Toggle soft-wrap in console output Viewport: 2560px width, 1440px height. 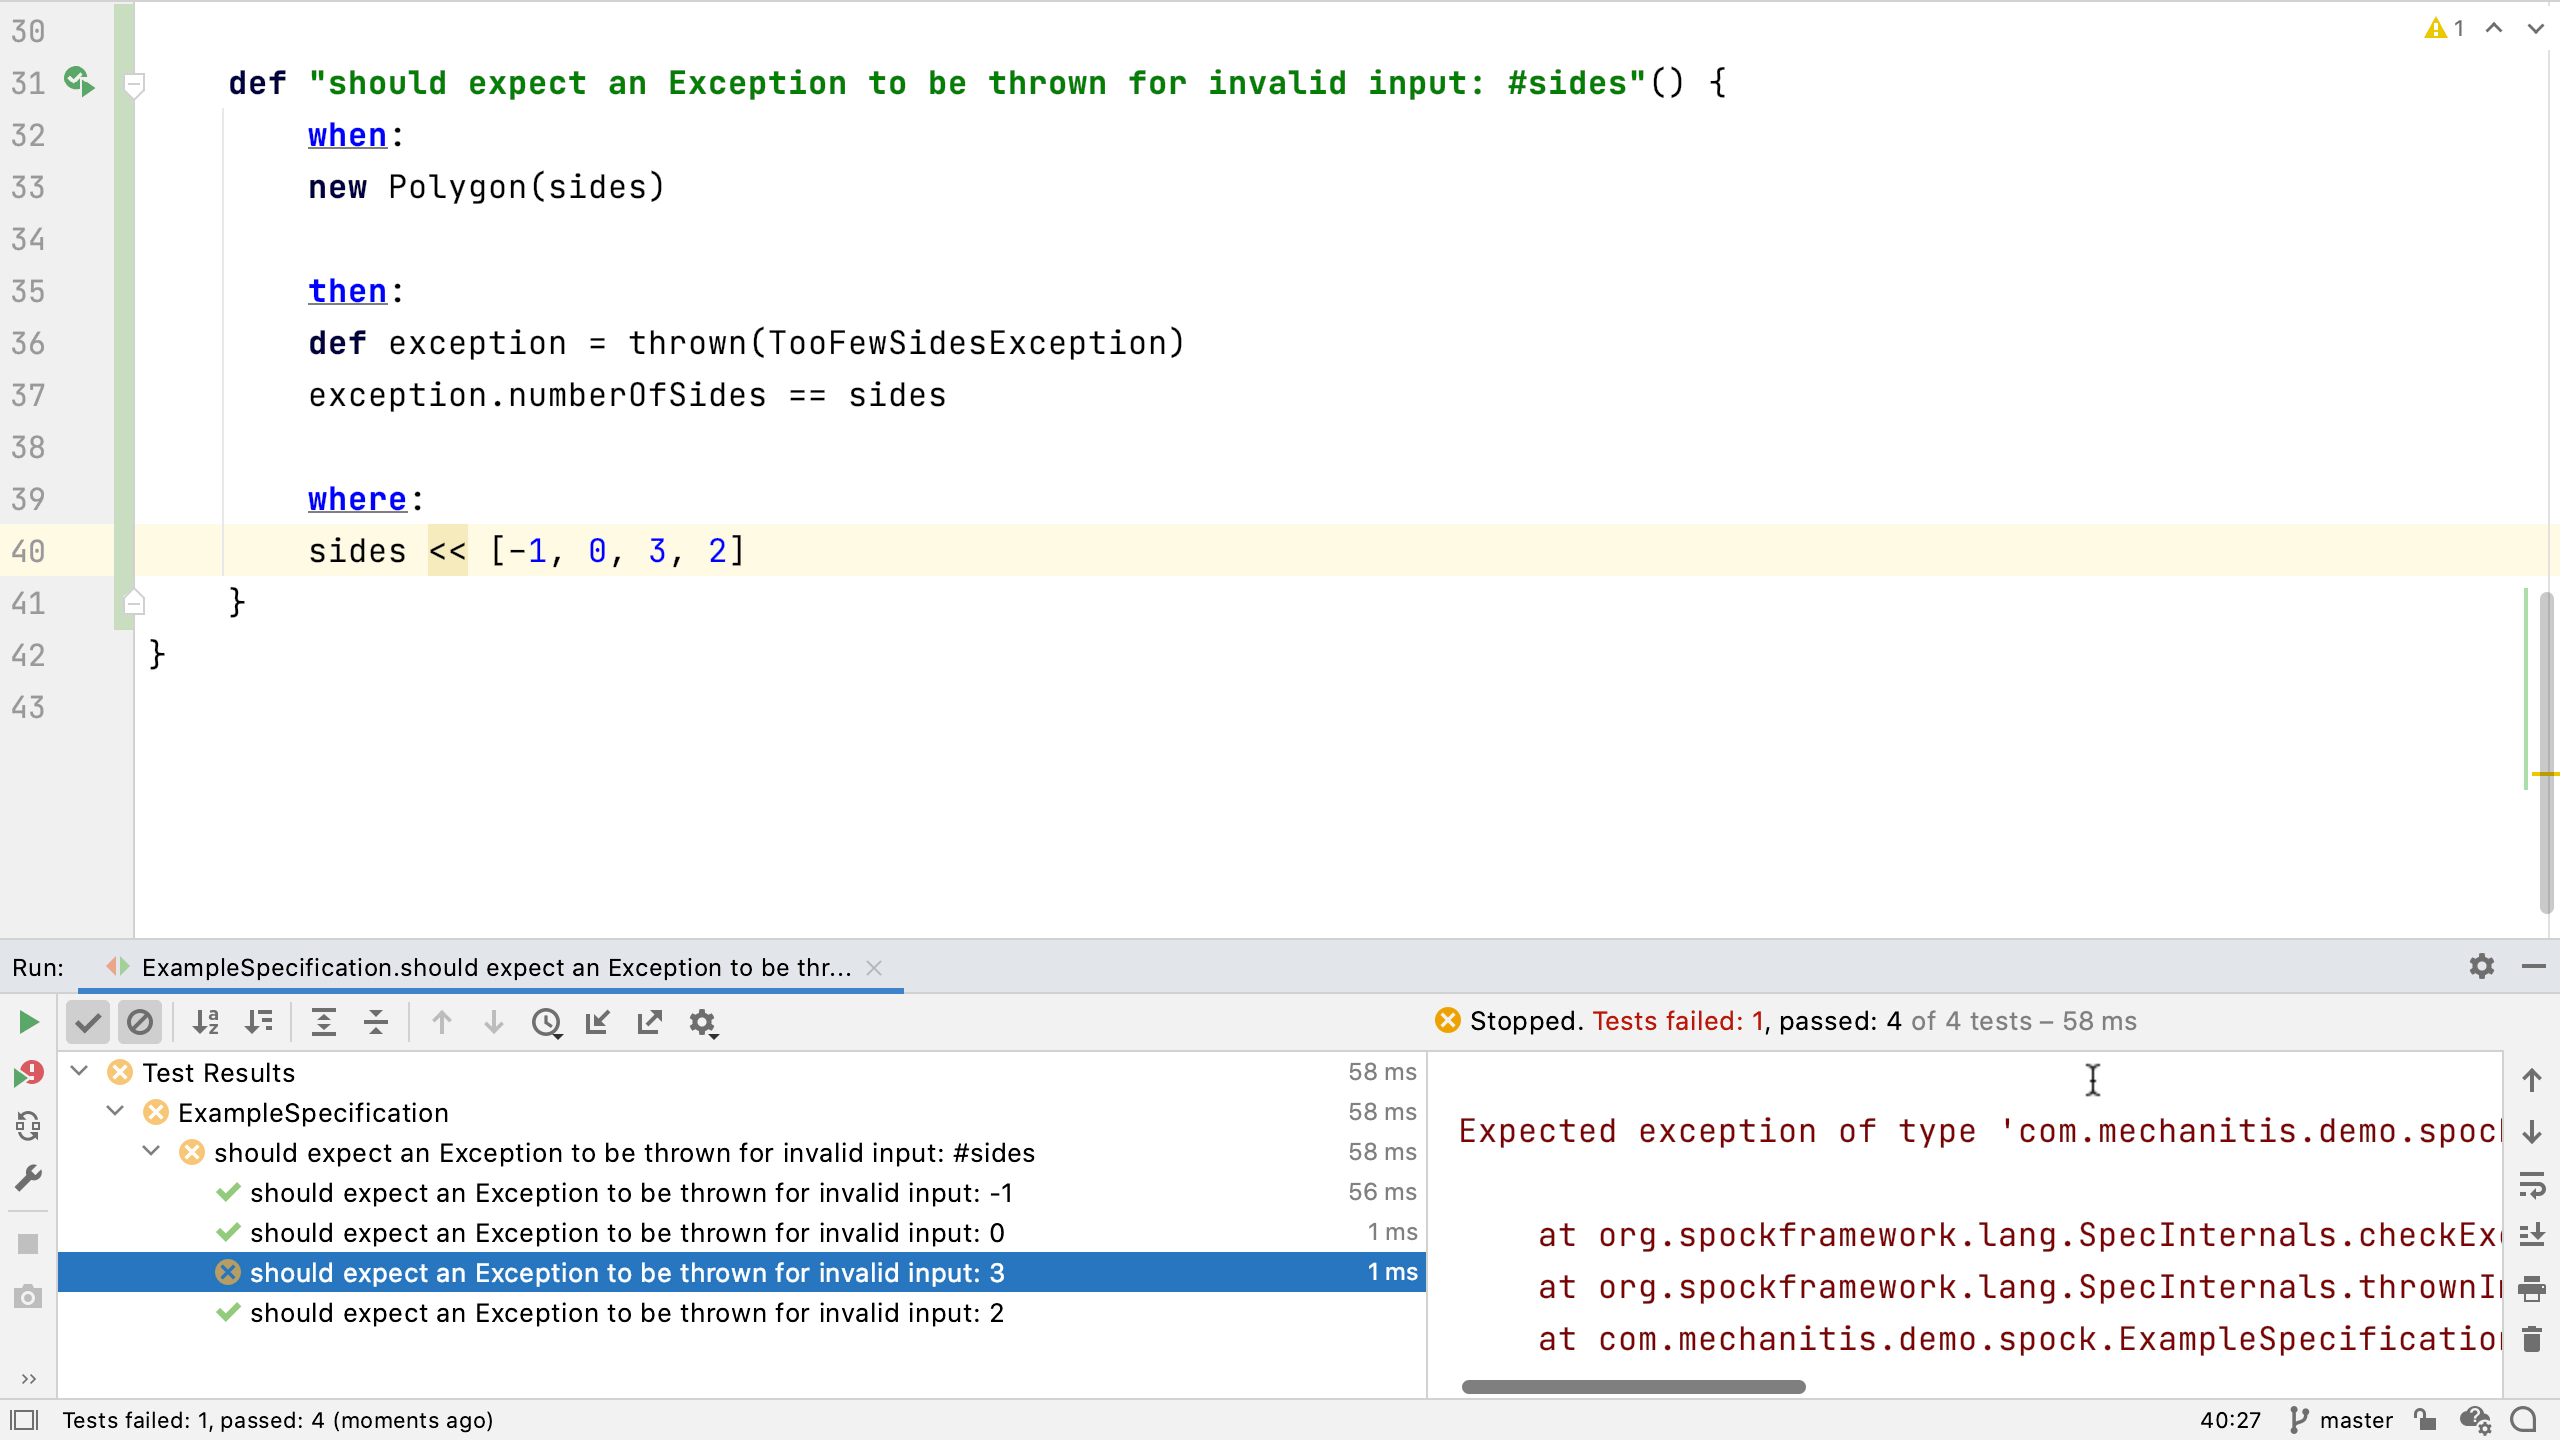(x=2531, y=1184)
